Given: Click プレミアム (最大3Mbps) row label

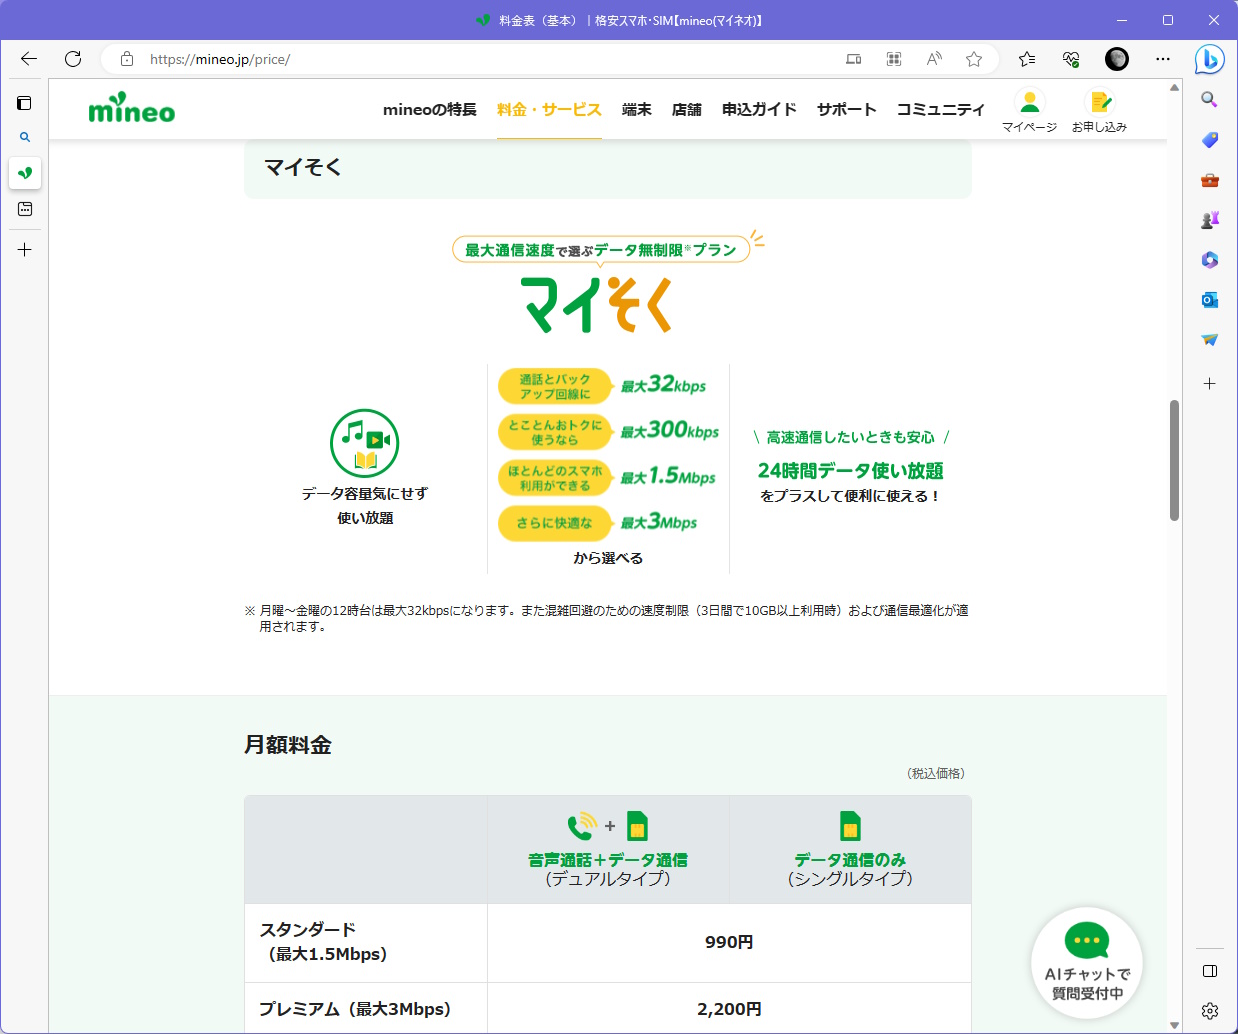Looking at the screenshot, I should tap(355, 1009).
